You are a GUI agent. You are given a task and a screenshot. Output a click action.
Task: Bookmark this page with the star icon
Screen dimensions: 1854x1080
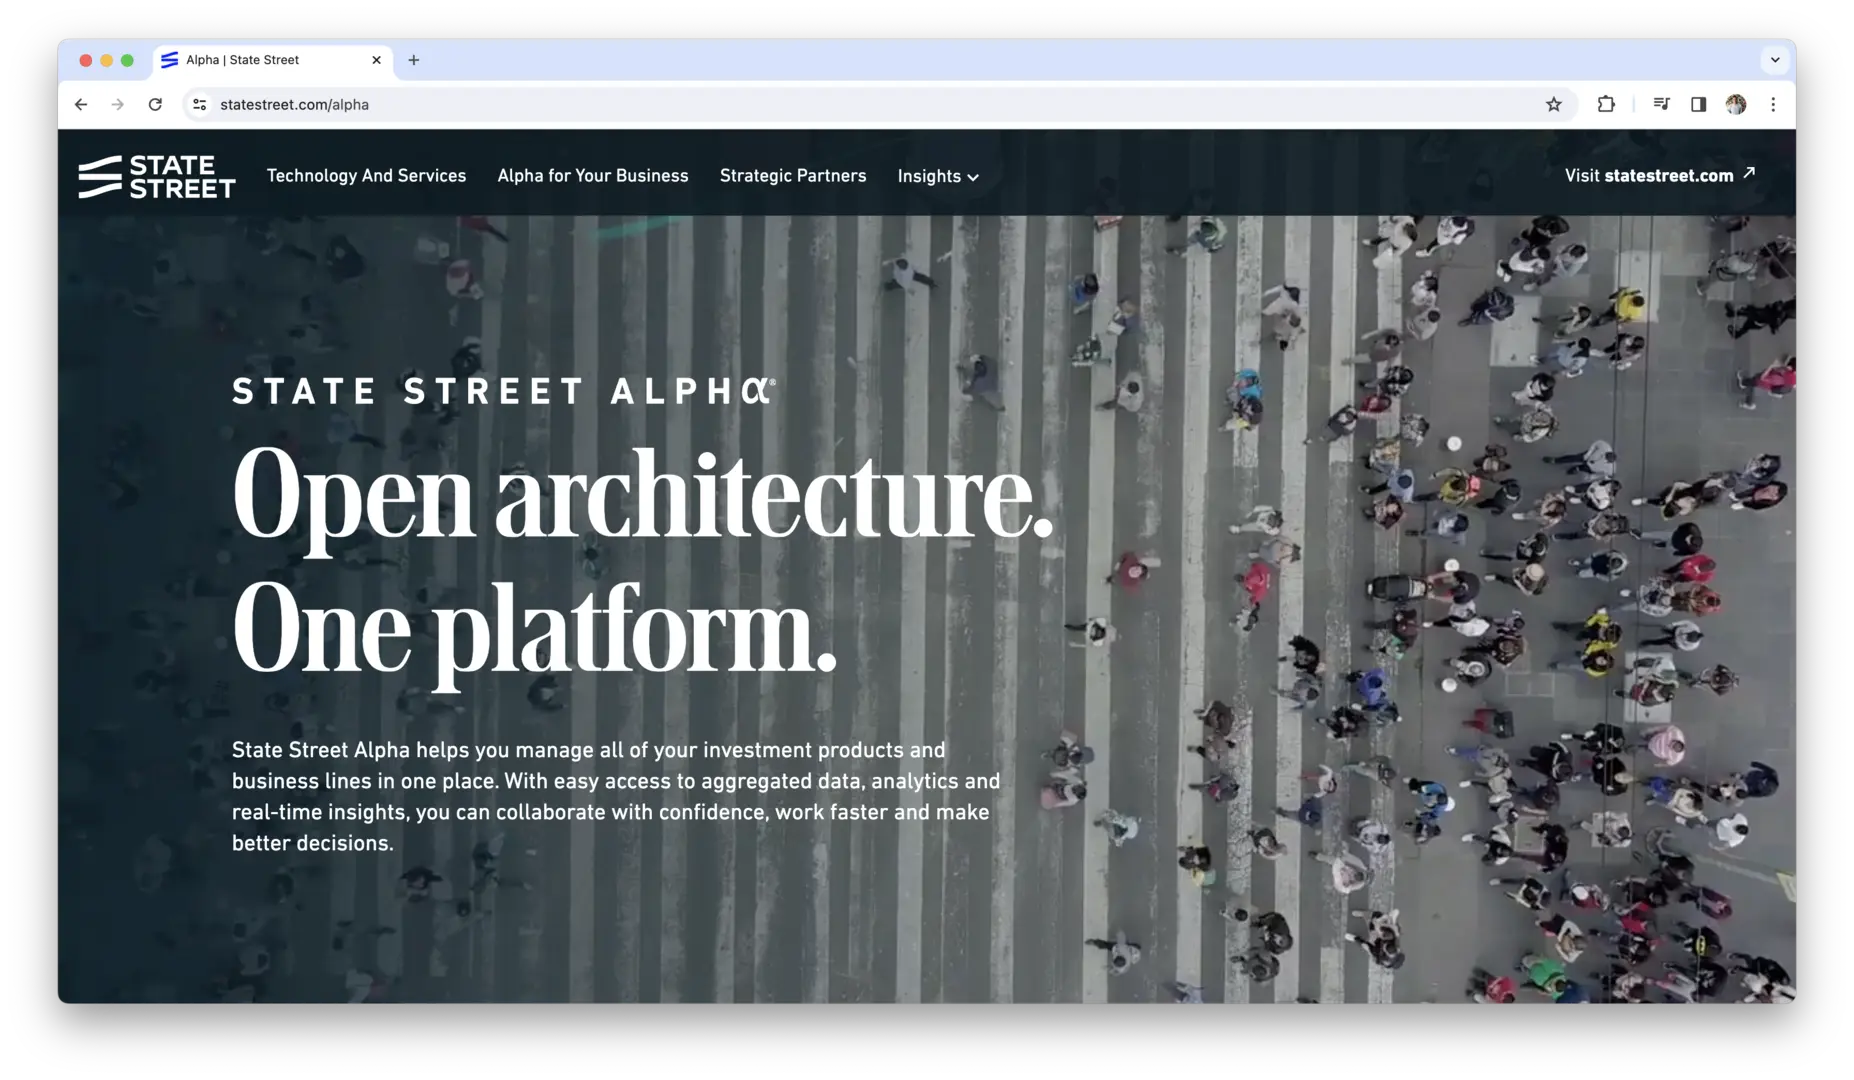(1553, 104)
